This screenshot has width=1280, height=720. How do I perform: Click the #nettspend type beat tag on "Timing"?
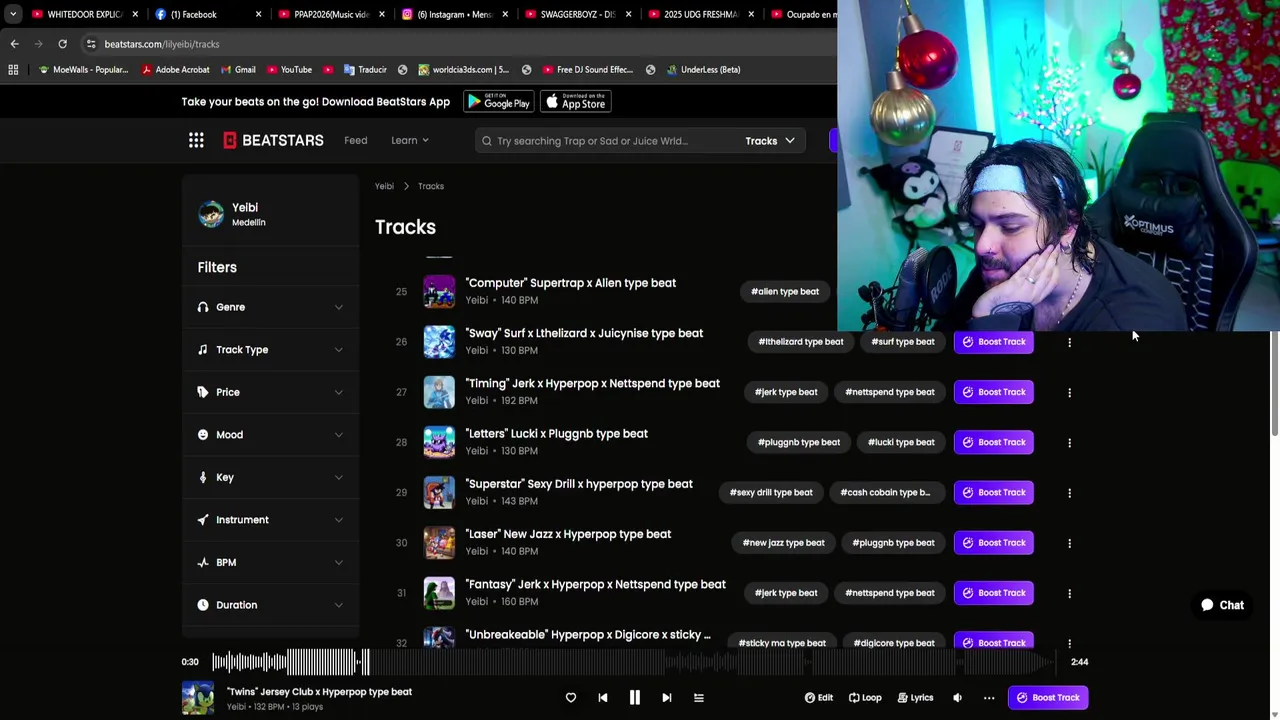(x=890, y=392)
